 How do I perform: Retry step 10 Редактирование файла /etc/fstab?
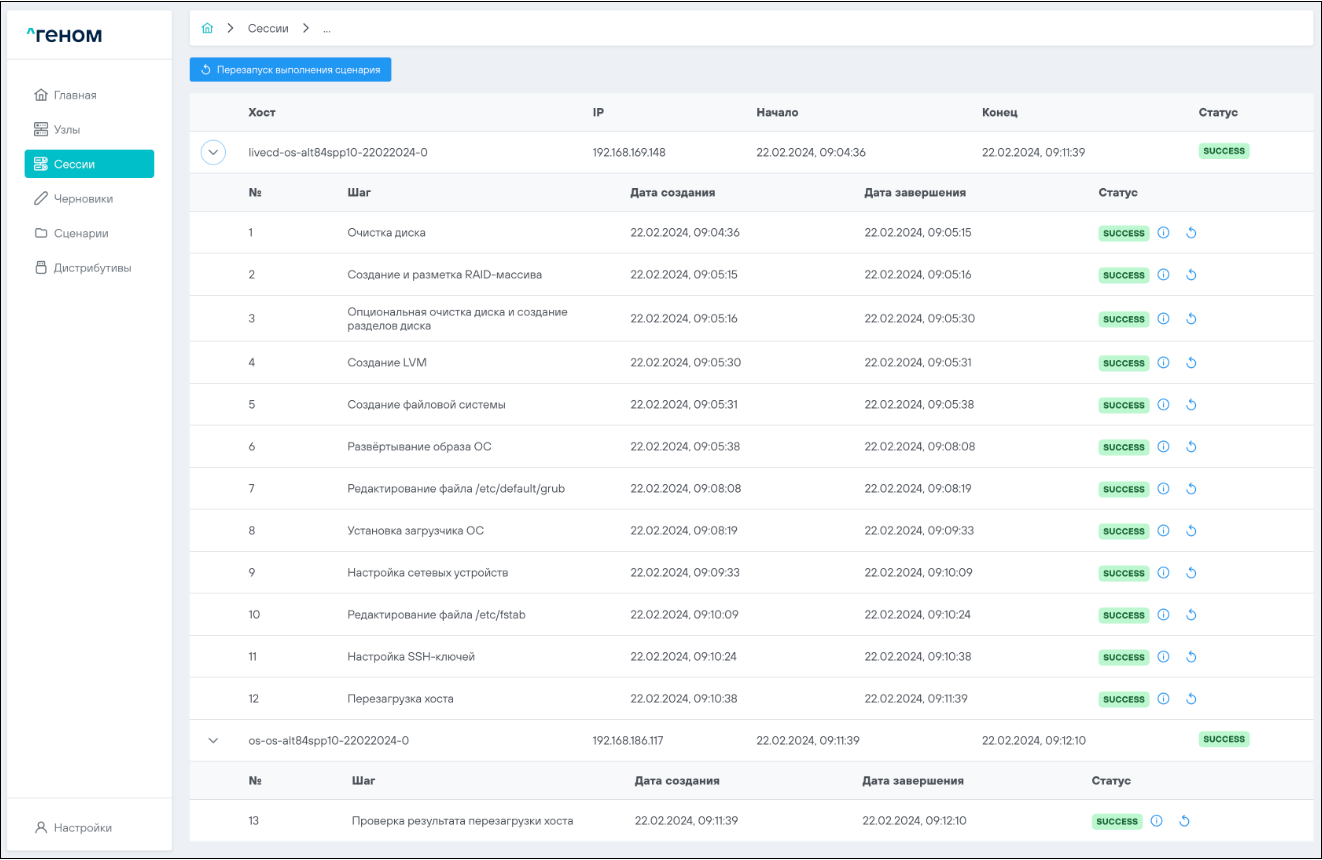(1190, 615)
